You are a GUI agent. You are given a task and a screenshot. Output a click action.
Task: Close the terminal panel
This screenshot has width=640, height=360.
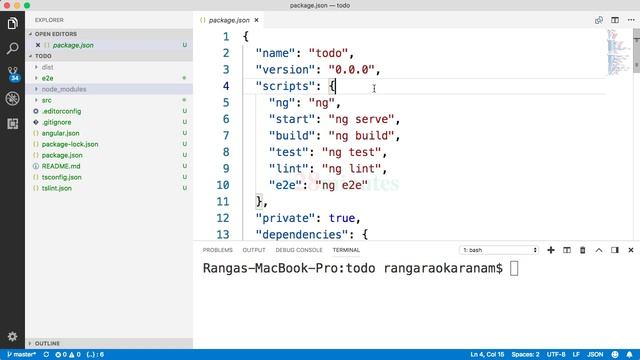[x=631, y=250]
